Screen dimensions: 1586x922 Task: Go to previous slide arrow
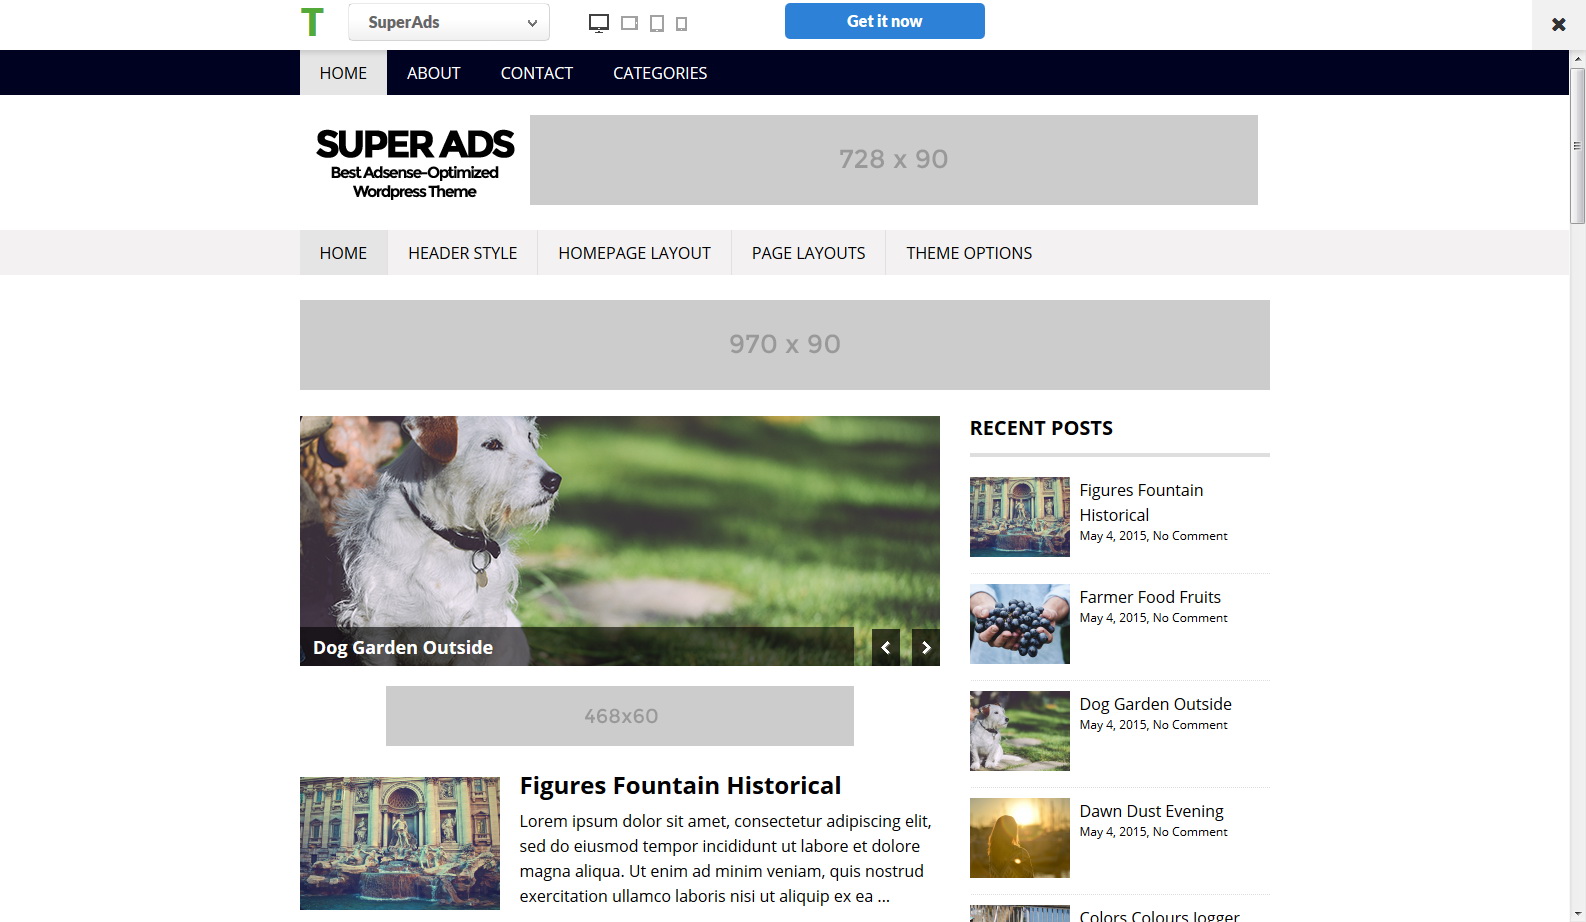coord(886,648)
